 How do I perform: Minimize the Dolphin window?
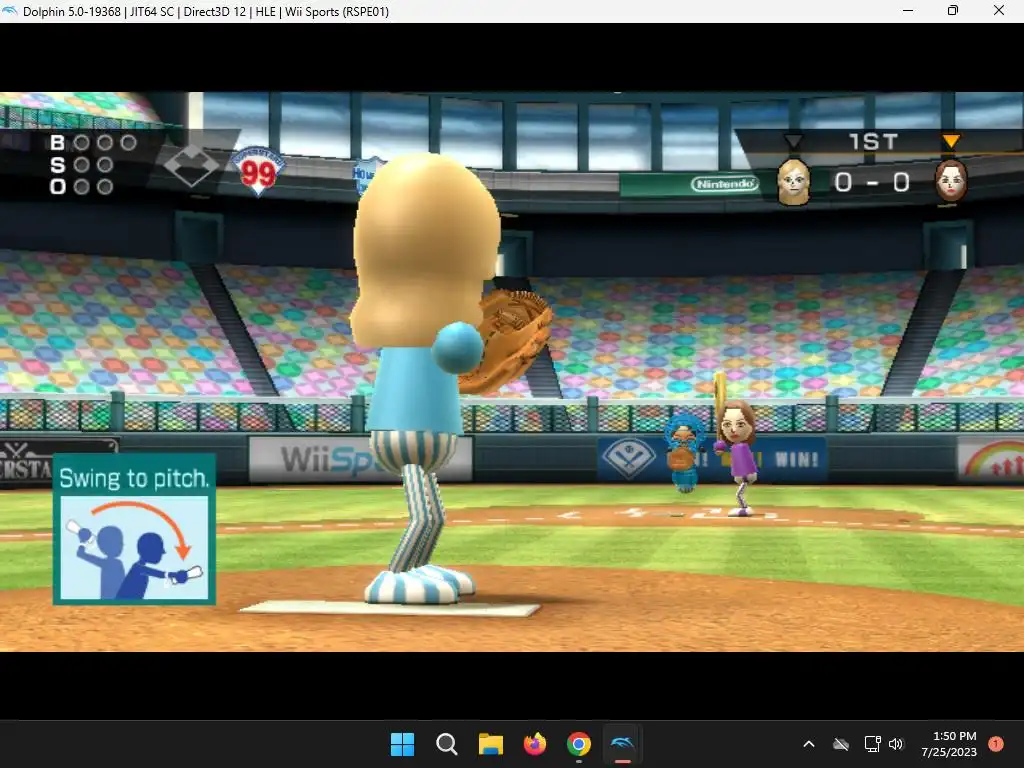click(908, 10)
